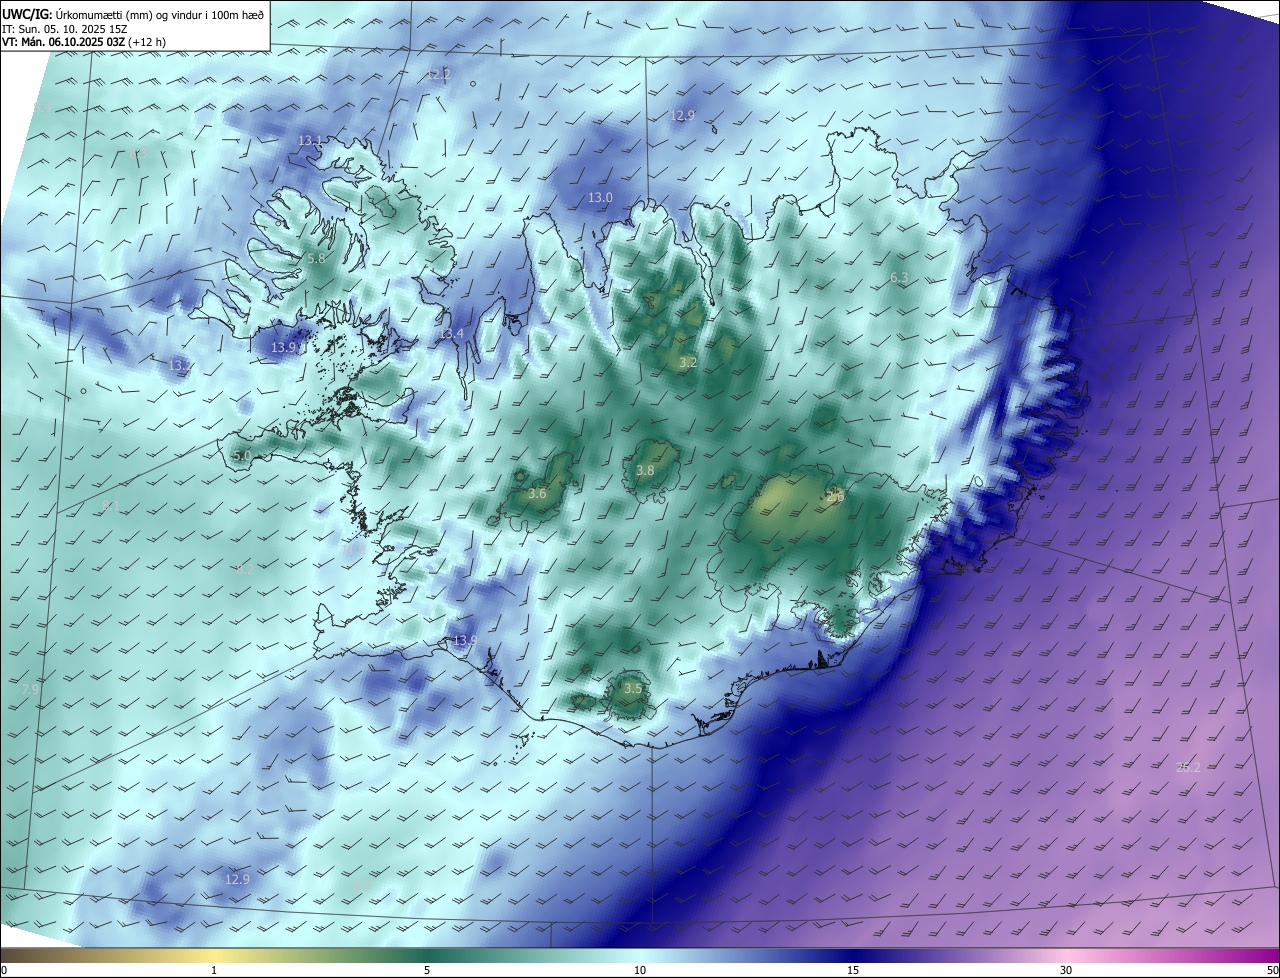Image resolution: width=1280 pixels, height=978 pixels.
Task: Click the 3.5 value label
Action: 633,688
